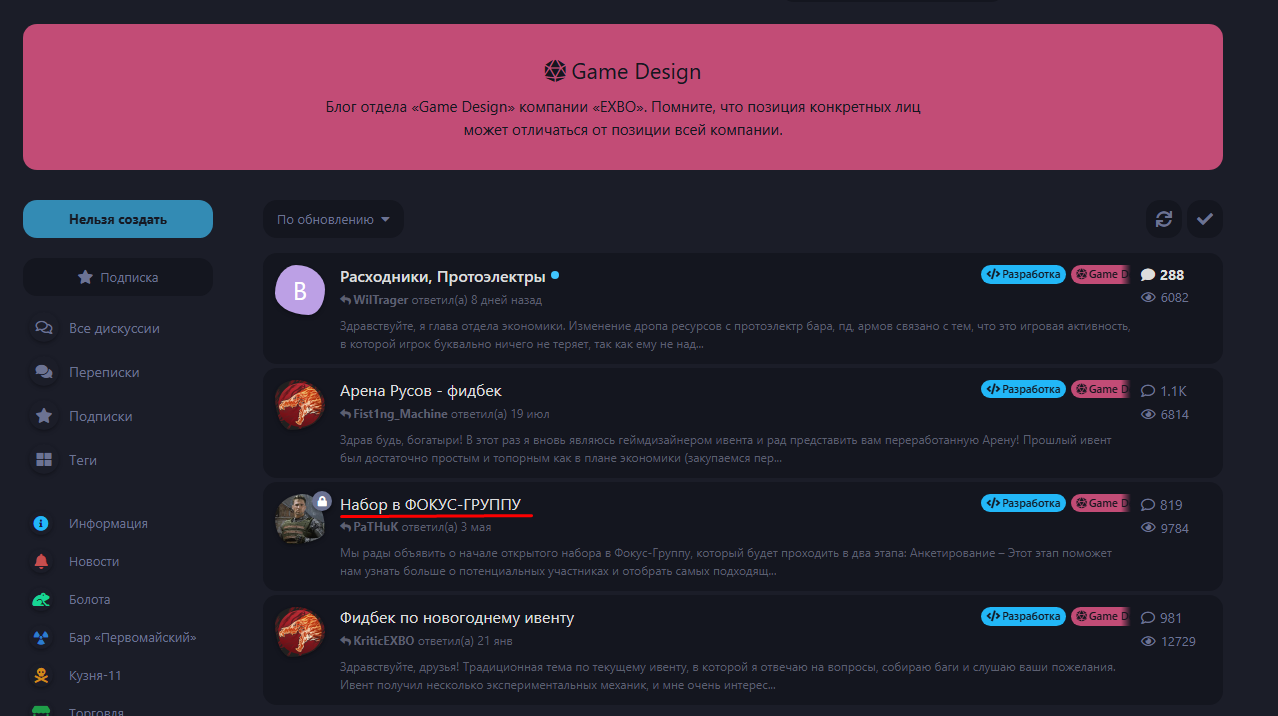
Task: Click username 'WilTrager' in last reply line
Action: point(383,300)
